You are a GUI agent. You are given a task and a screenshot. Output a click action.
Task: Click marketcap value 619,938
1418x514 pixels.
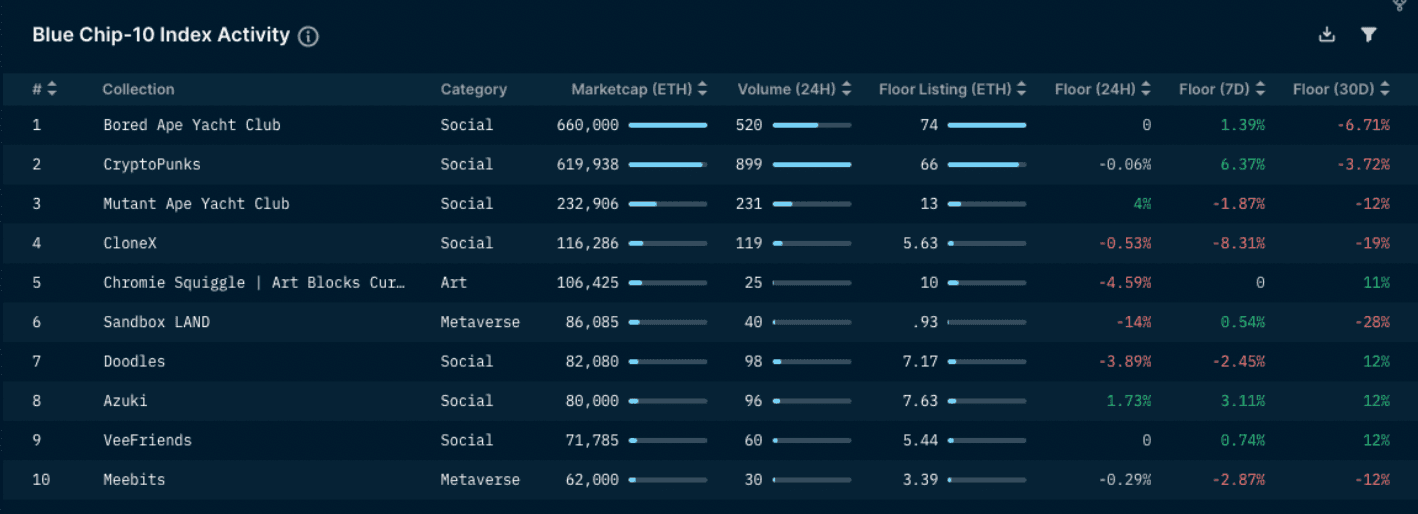click(x=588, y=164)
